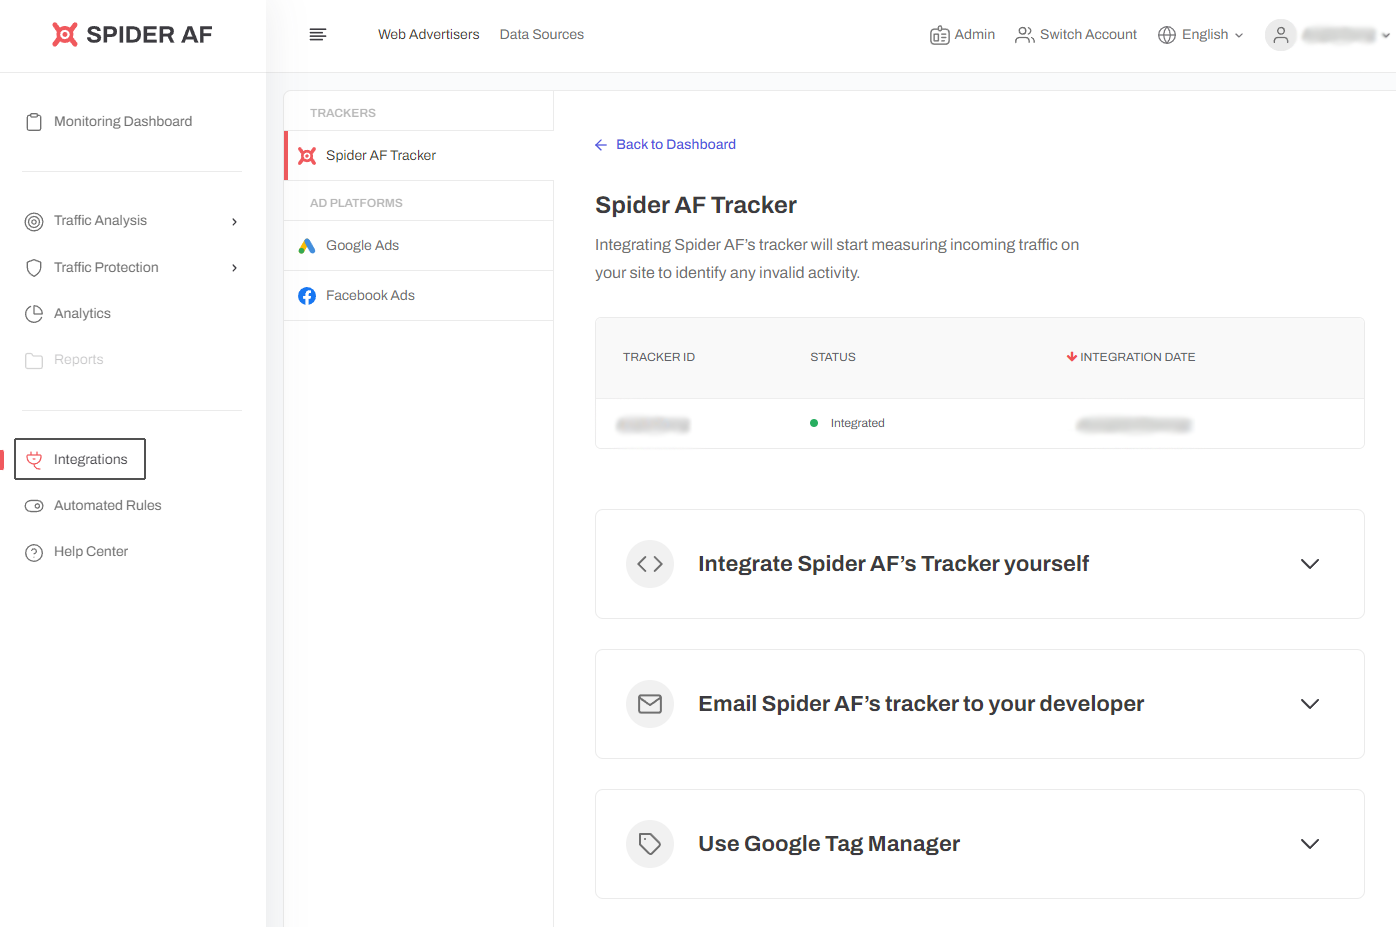
Task: Click the Spider AF logo
Action: point(132,35)
